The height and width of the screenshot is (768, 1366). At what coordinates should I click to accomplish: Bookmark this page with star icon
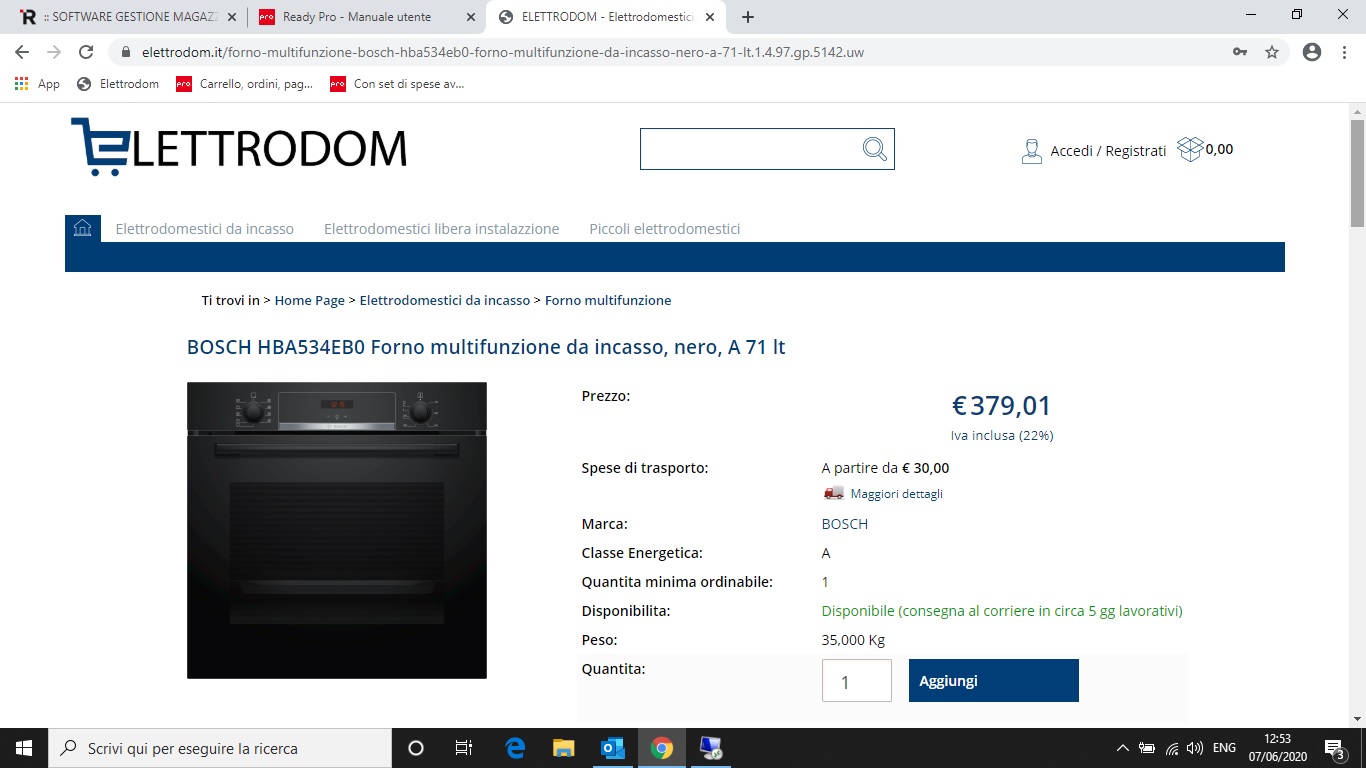coord(1272,52)
